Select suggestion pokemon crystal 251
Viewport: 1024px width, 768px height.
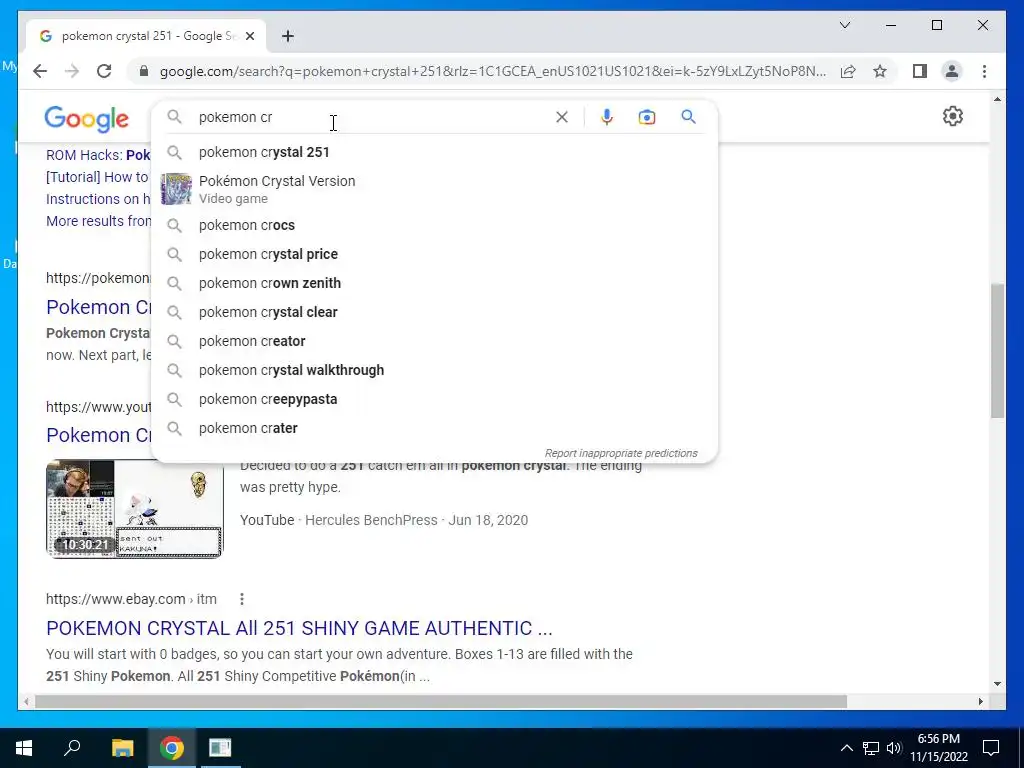click(x=434, y=152)
